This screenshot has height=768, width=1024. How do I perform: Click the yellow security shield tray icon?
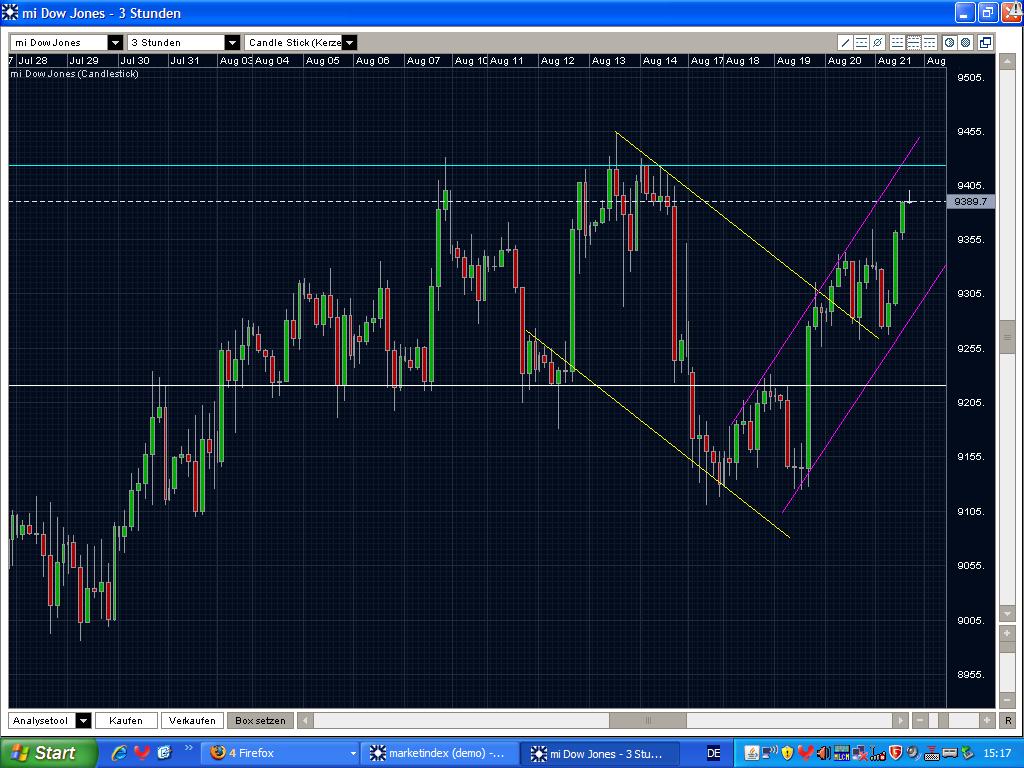pos(788,753)
